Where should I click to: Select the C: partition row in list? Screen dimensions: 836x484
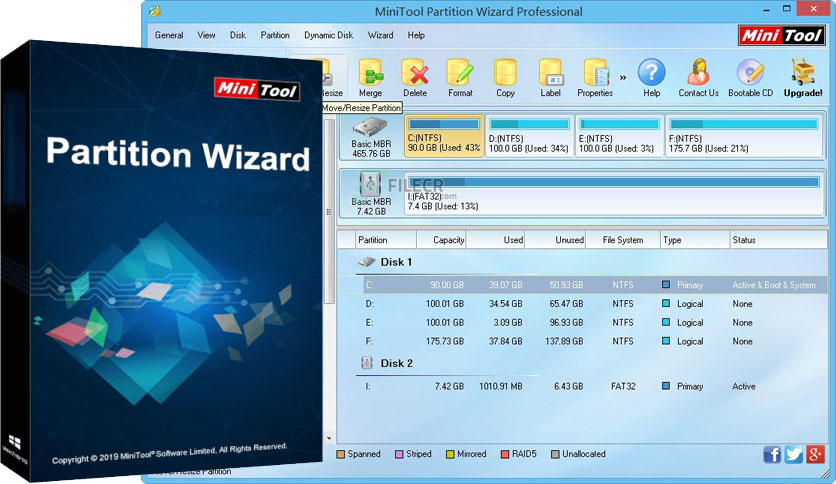tap(582, 285)
